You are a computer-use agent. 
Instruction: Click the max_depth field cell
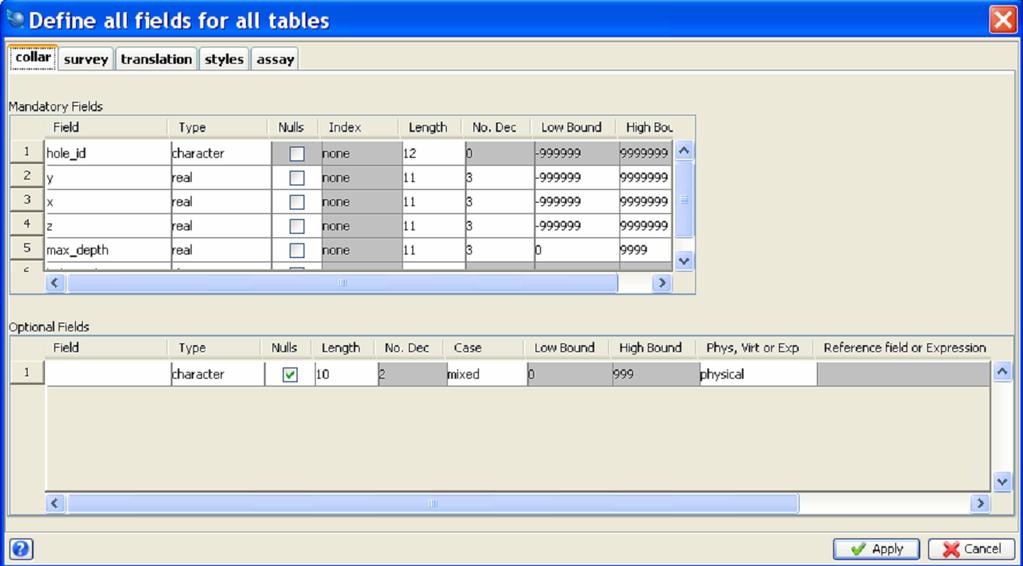[108, 250]
